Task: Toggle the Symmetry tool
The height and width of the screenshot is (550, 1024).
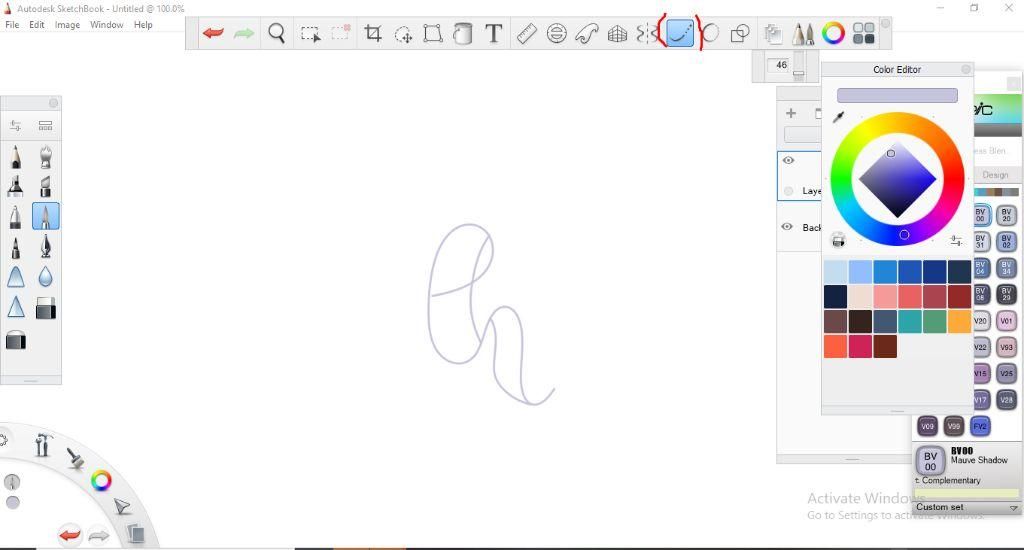Action: [x=646, y=33]
